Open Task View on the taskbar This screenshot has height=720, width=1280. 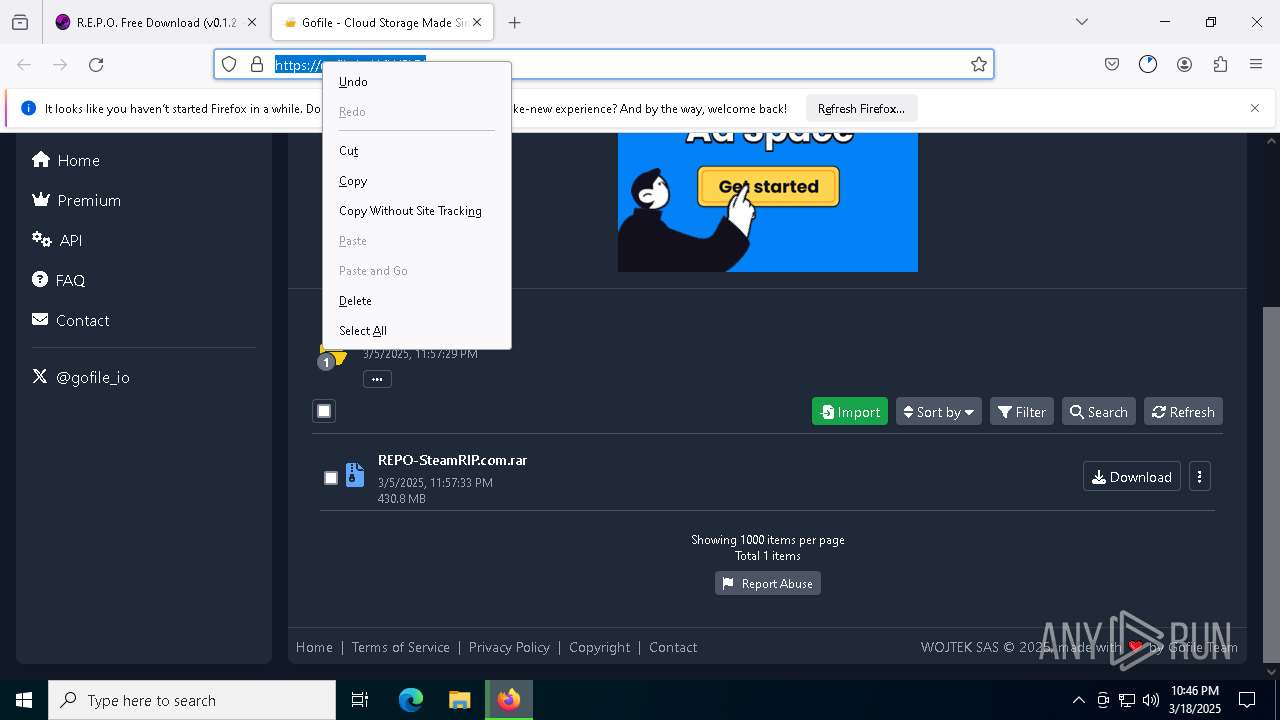pos(360,700)
